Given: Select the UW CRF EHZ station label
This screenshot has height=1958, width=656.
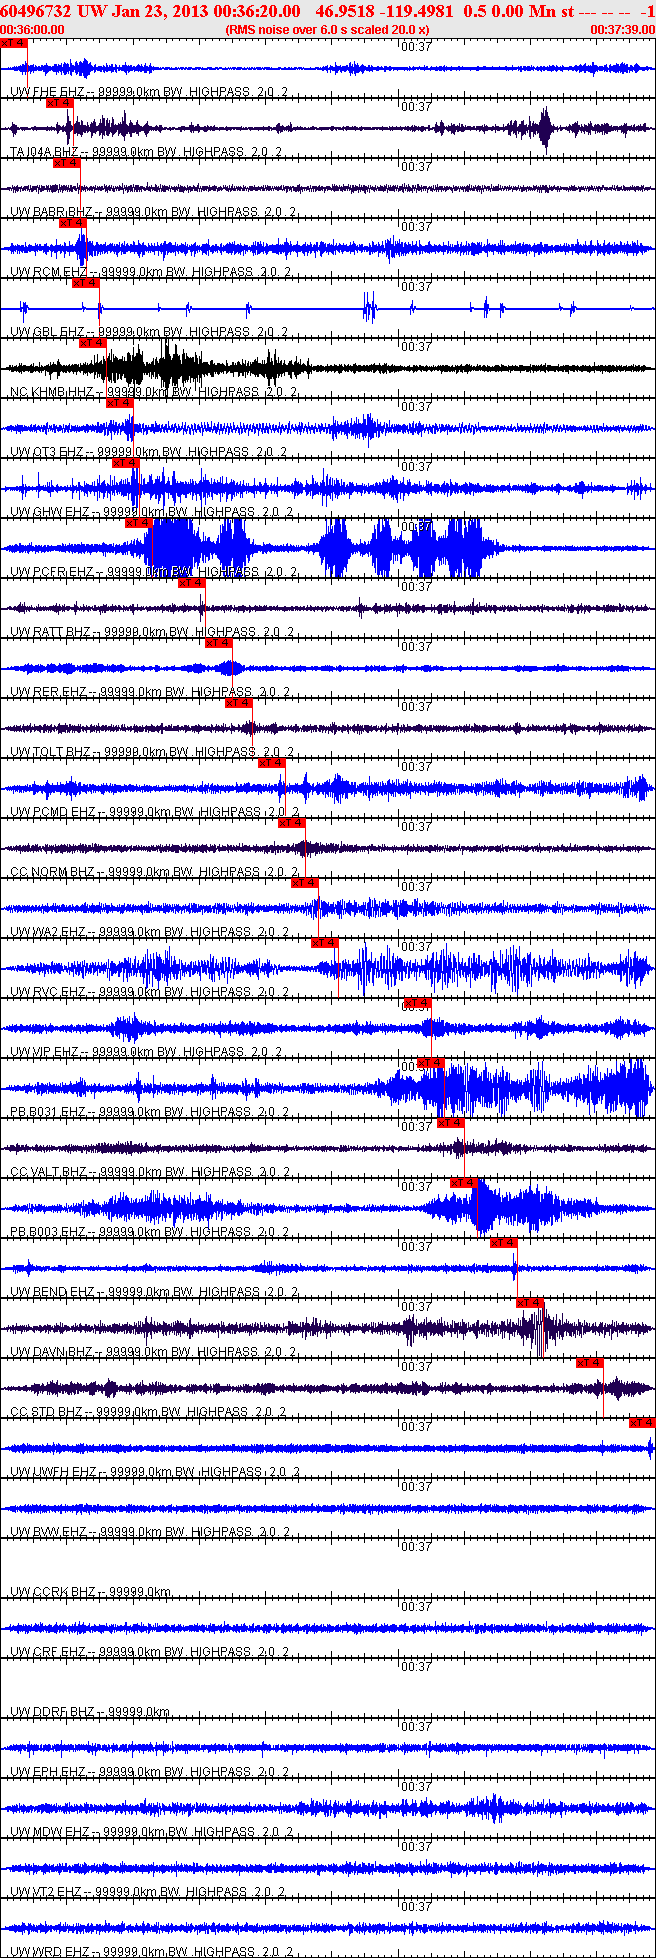Looking at the screenshot, I should coord(48,1652).
